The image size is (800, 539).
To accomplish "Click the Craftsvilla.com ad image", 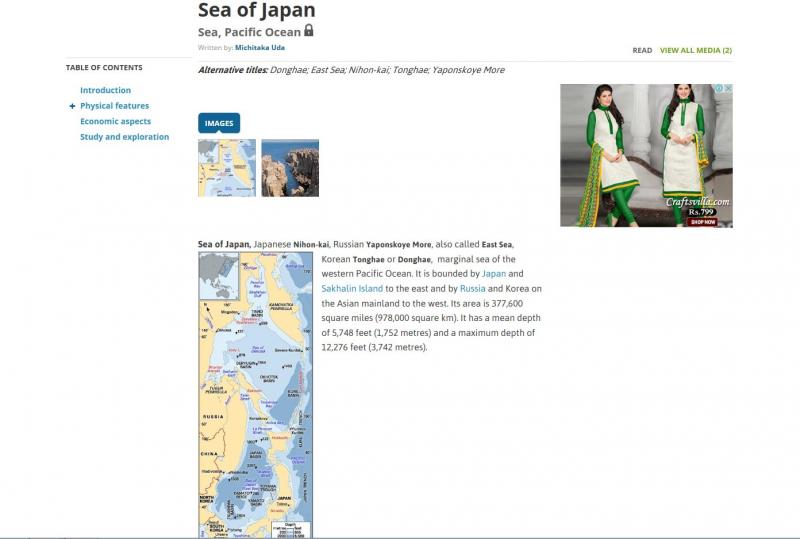I will coord(646,155).
